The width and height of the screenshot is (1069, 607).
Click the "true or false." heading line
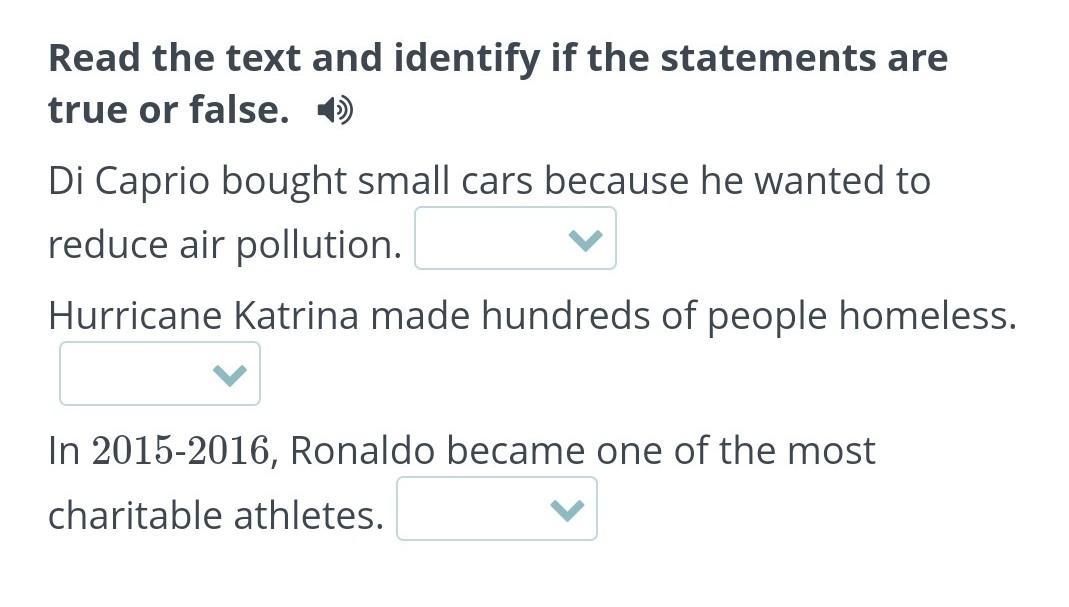pyautogui.click(x=168, y=110)
